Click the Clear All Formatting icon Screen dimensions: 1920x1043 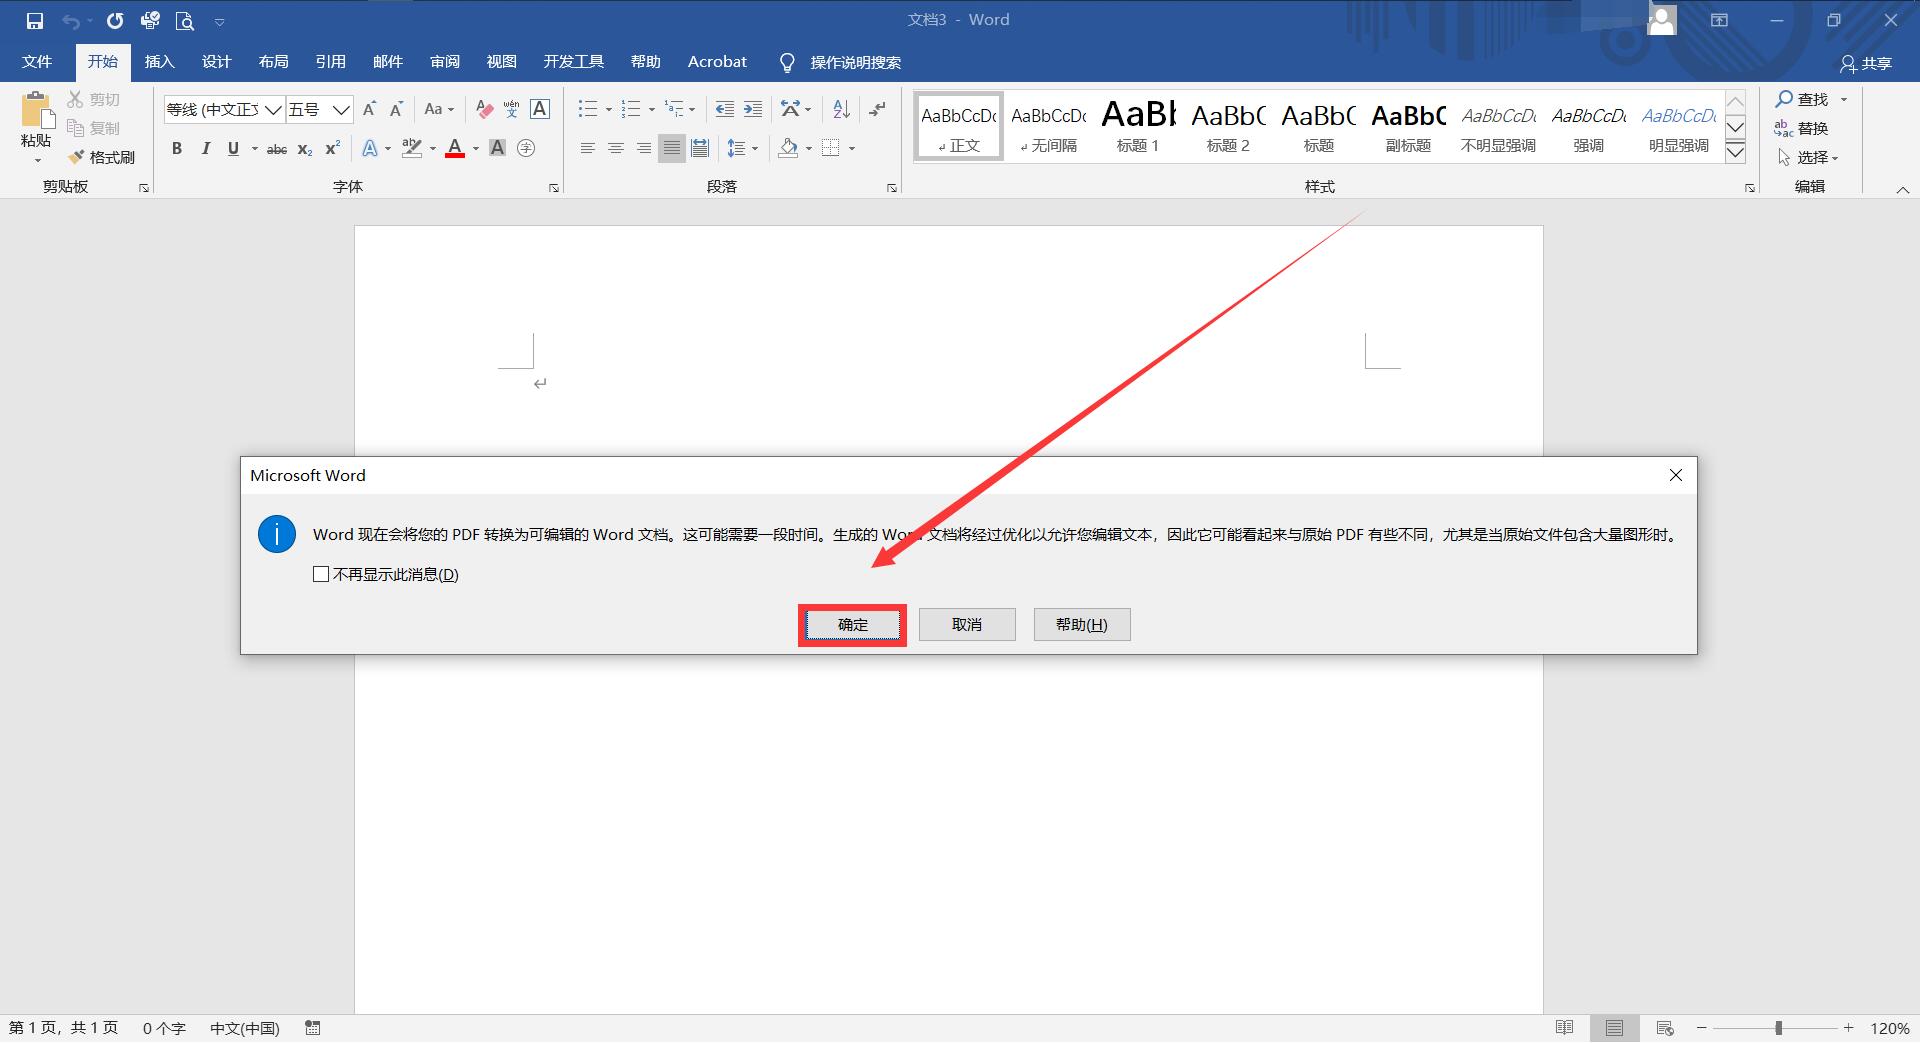[x=484, y=109]
